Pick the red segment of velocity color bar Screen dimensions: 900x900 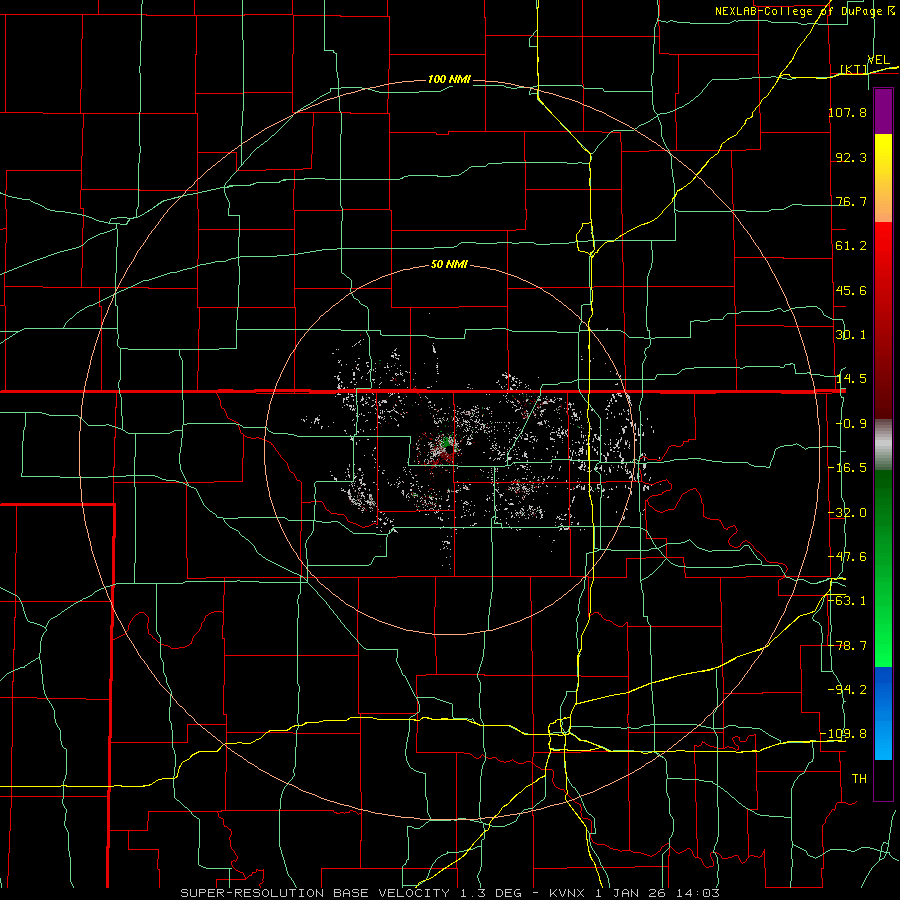[883, 320]
